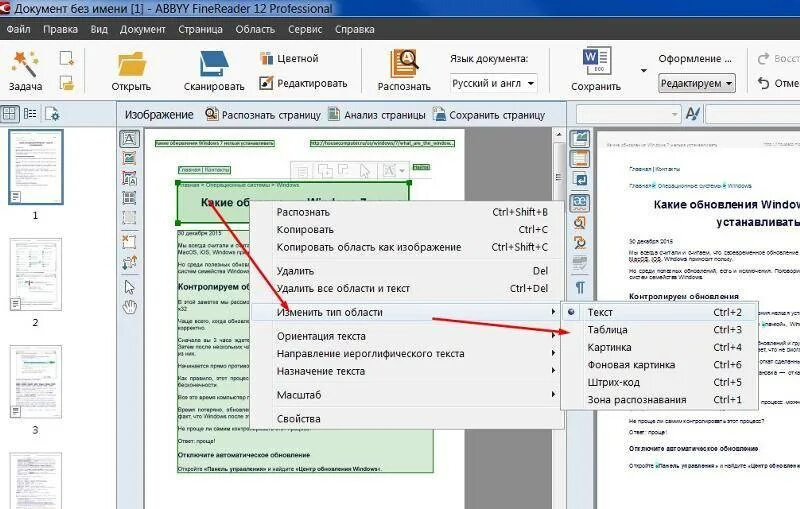Click the find search icon in text toolbar

[580, 223]
